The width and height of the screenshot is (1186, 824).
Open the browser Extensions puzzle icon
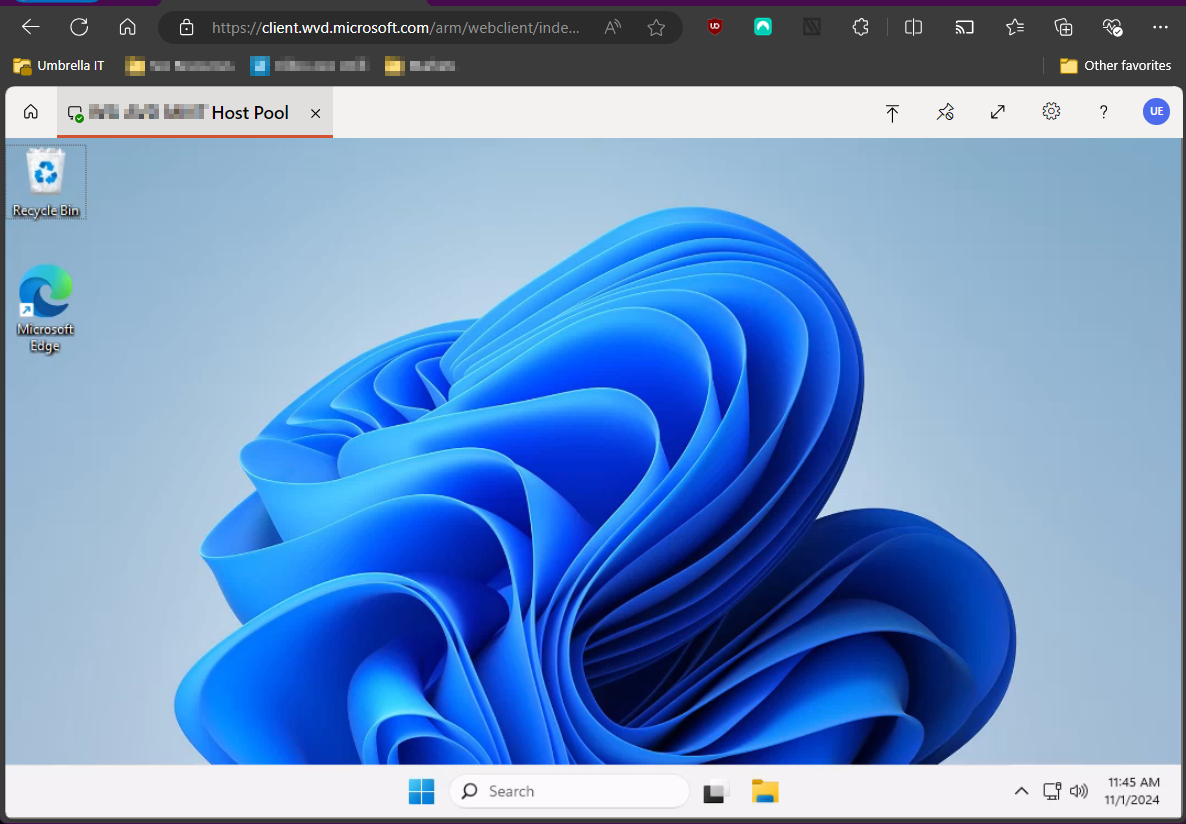[x=860, y=27]
